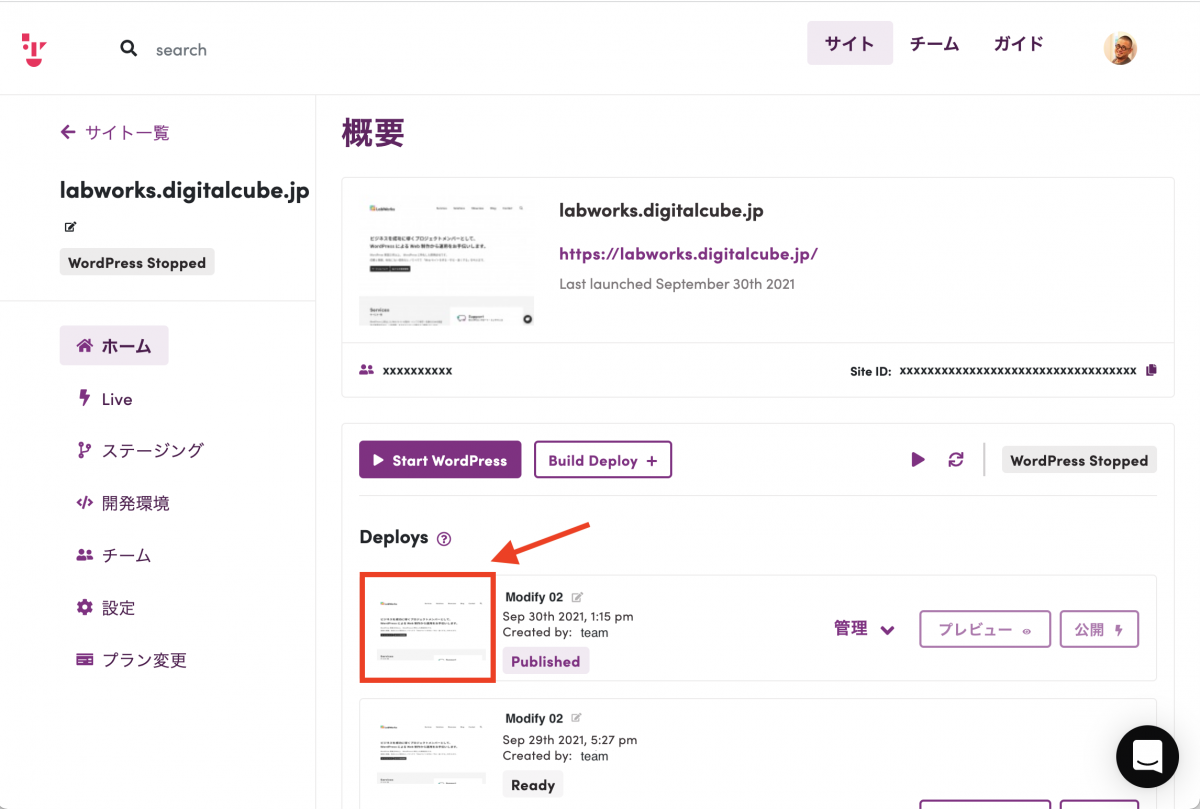The height and width of the screenshot is (809, 1200).
Task: Switch to サイト tab
Action: pos(850,44)
